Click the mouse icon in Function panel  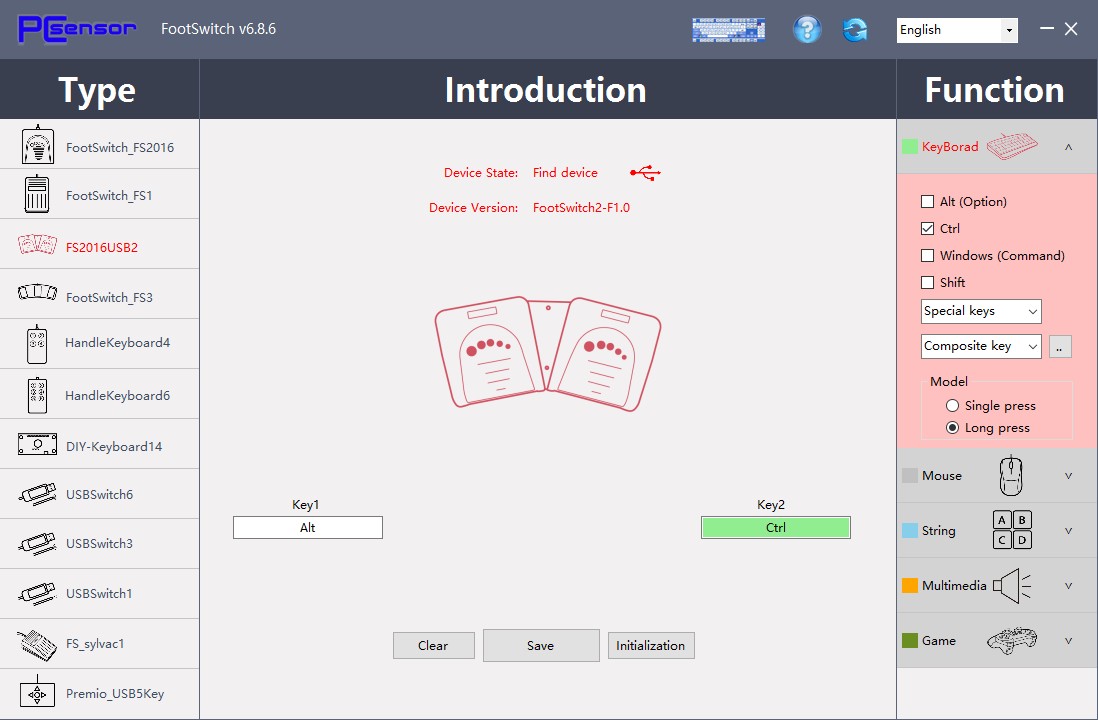tap(1010, 476)
